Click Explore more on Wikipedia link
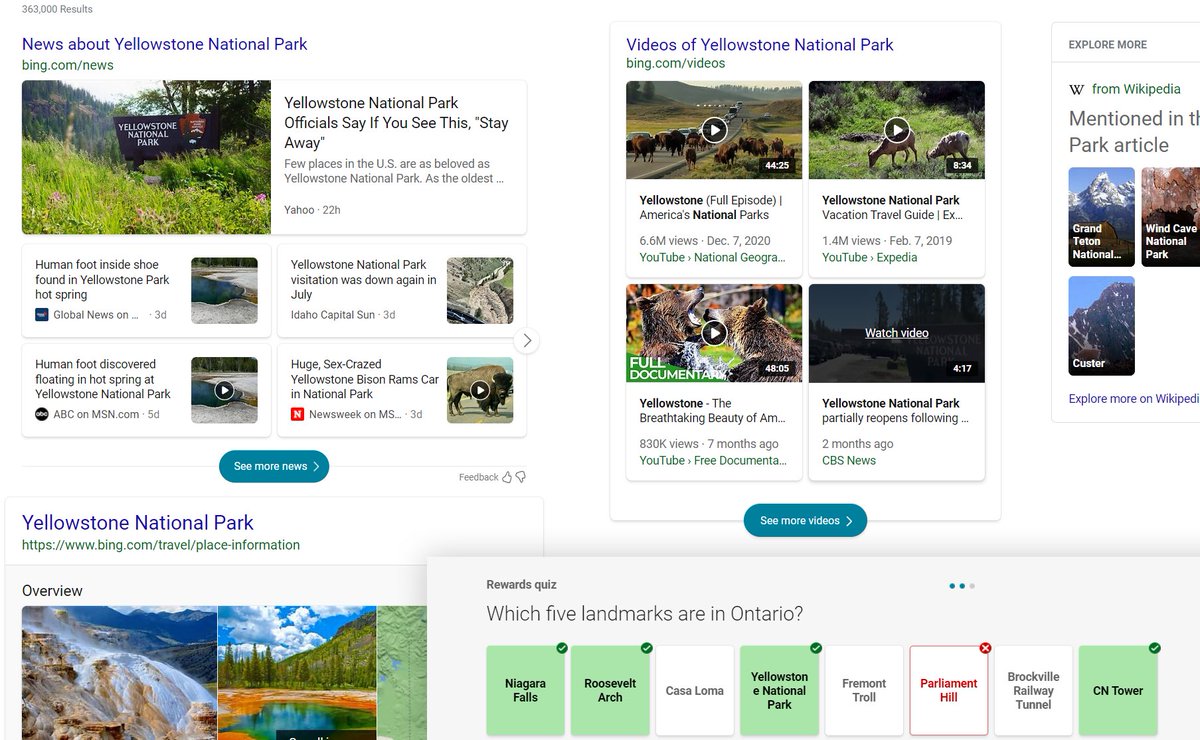 pos(1134,398)
